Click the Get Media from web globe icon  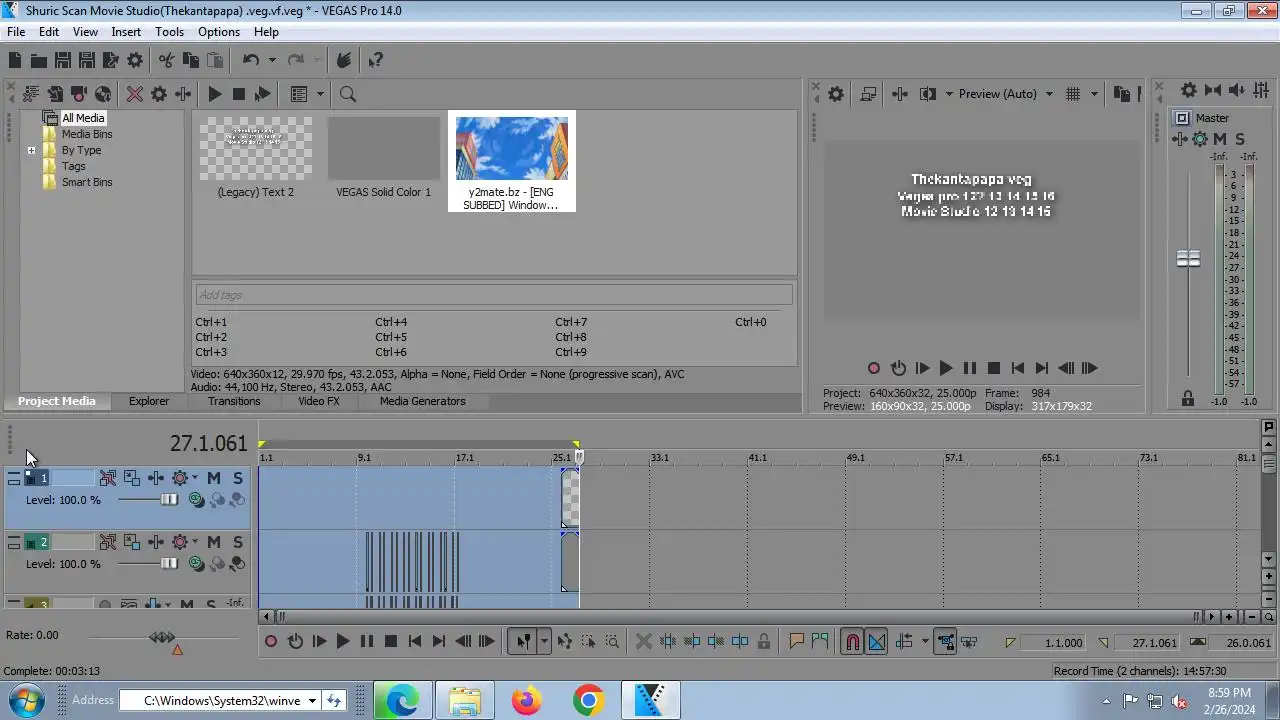(x=103, y=94)
